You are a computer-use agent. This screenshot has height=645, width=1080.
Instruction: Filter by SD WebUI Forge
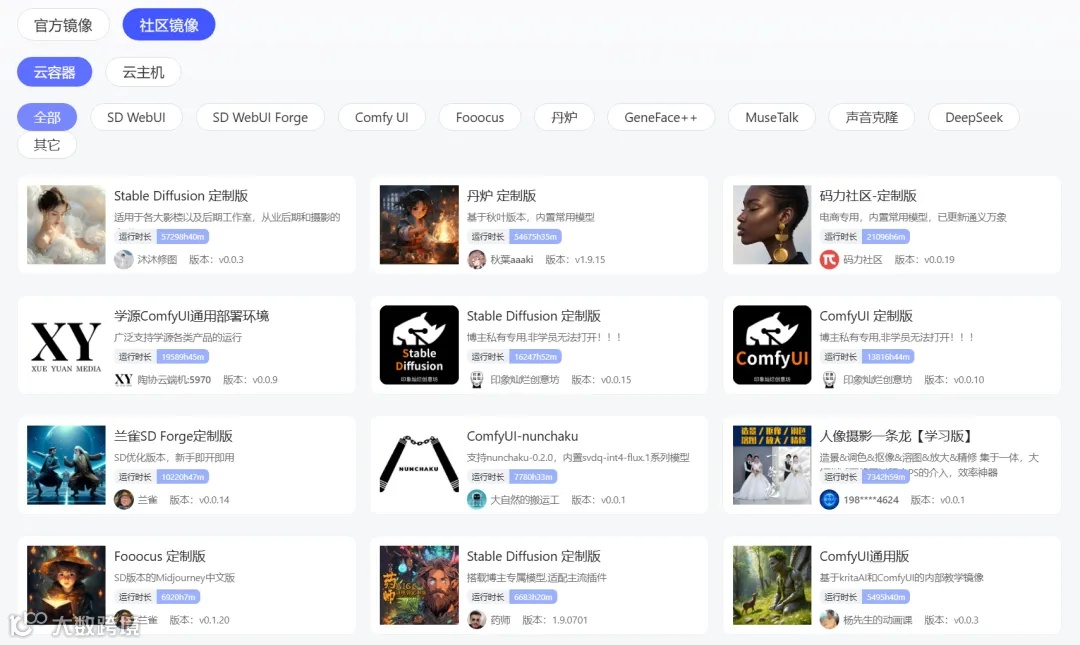pos(260,117)
